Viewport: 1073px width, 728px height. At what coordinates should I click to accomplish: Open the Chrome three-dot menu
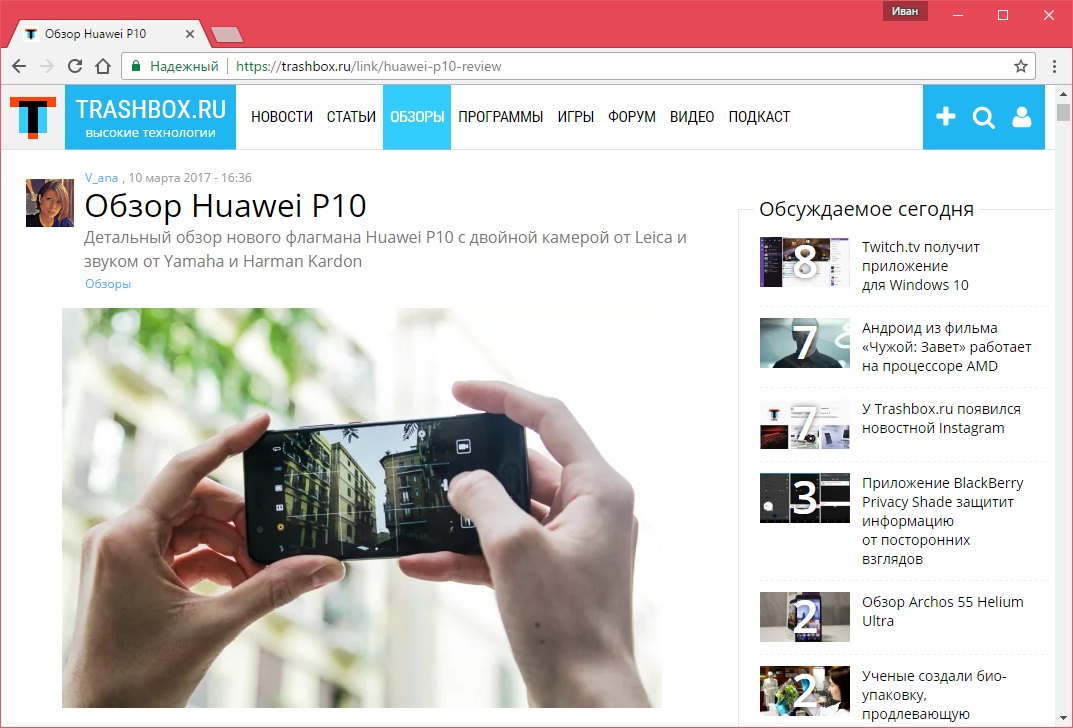pyautogui.click(x=1054, y=66)
